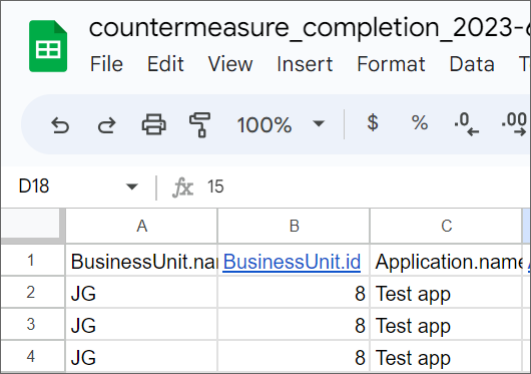Format as currency with dollar icon
This screenshot has width=531, height=374.
(x=373, y=123)
